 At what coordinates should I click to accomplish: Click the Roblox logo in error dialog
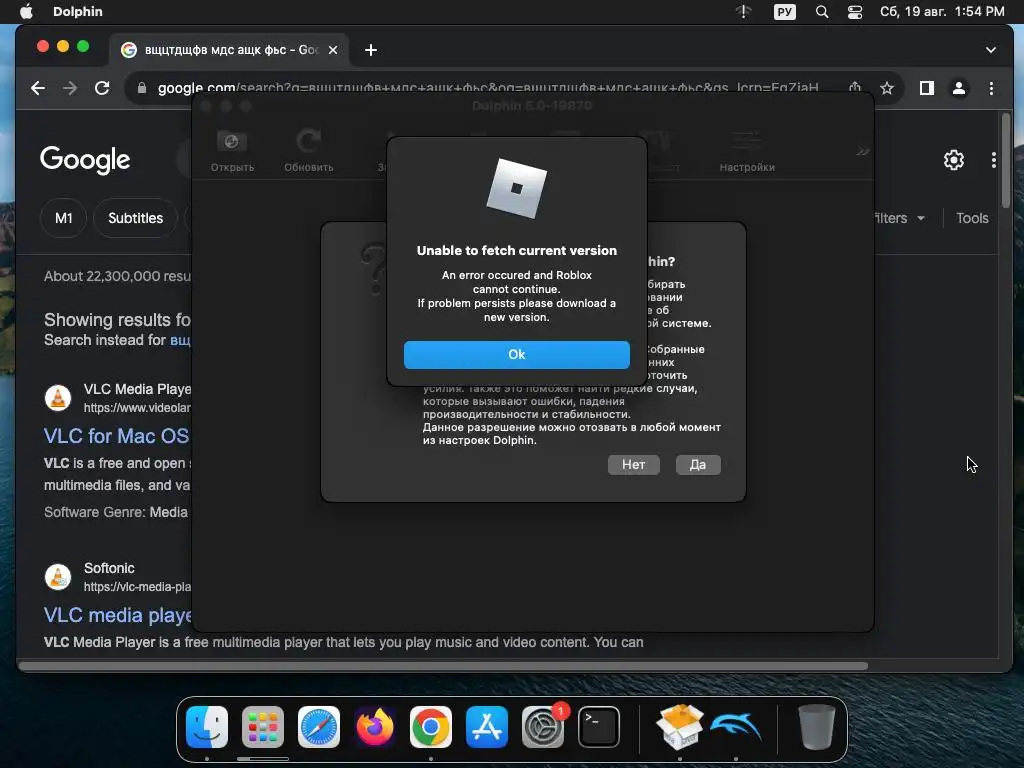coord(517,189)
